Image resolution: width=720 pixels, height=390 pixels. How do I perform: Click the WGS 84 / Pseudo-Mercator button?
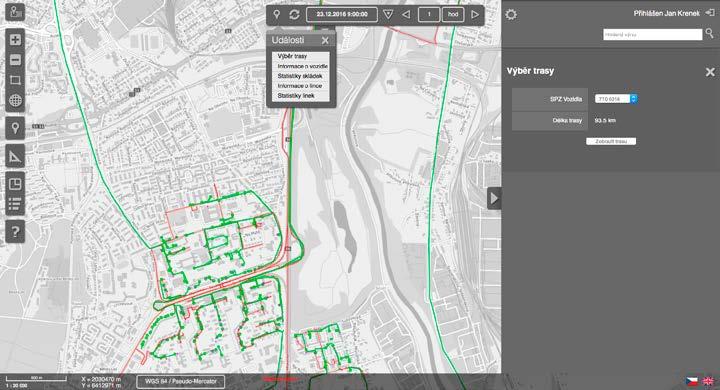[180, 381]
